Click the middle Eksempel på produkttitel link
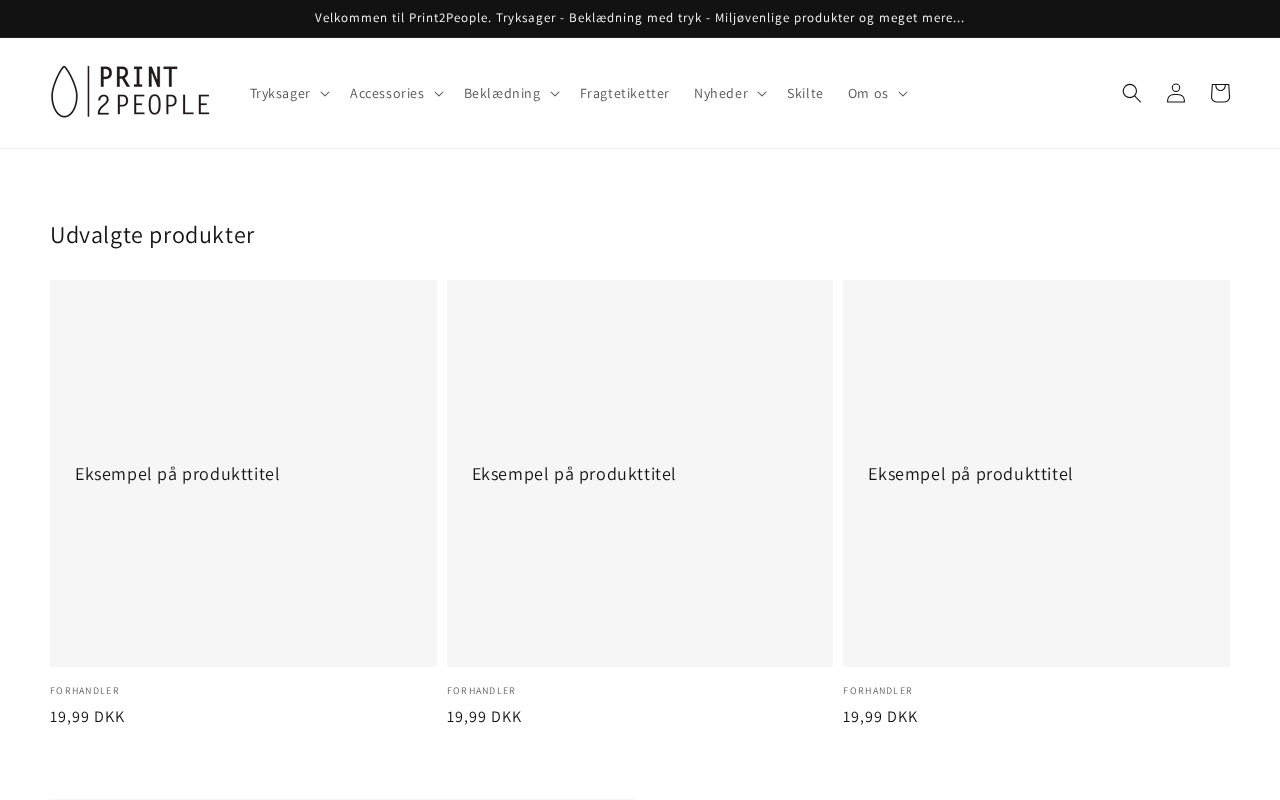Screen dimensions: 1280x800 574,474
